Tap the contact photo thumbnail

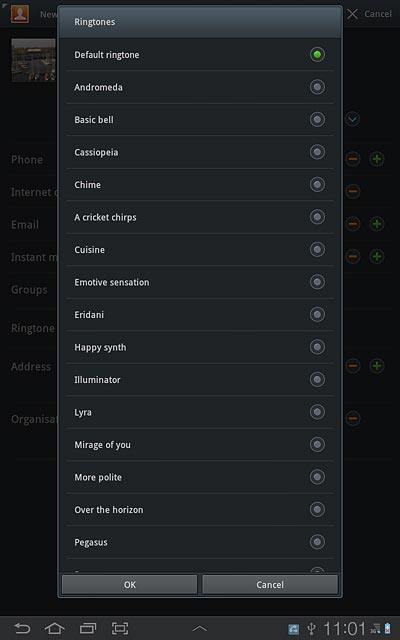pos(33,60)
